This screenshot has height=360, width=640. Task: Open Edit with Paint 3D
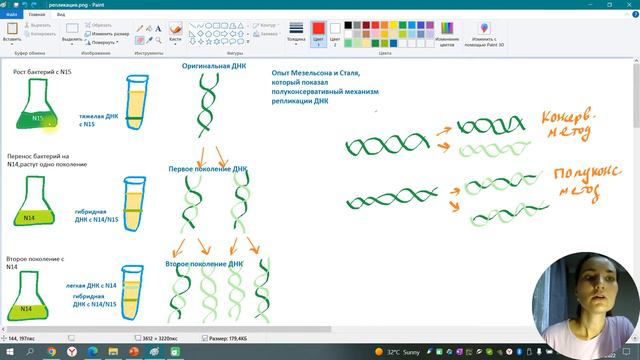coord(484,34)
